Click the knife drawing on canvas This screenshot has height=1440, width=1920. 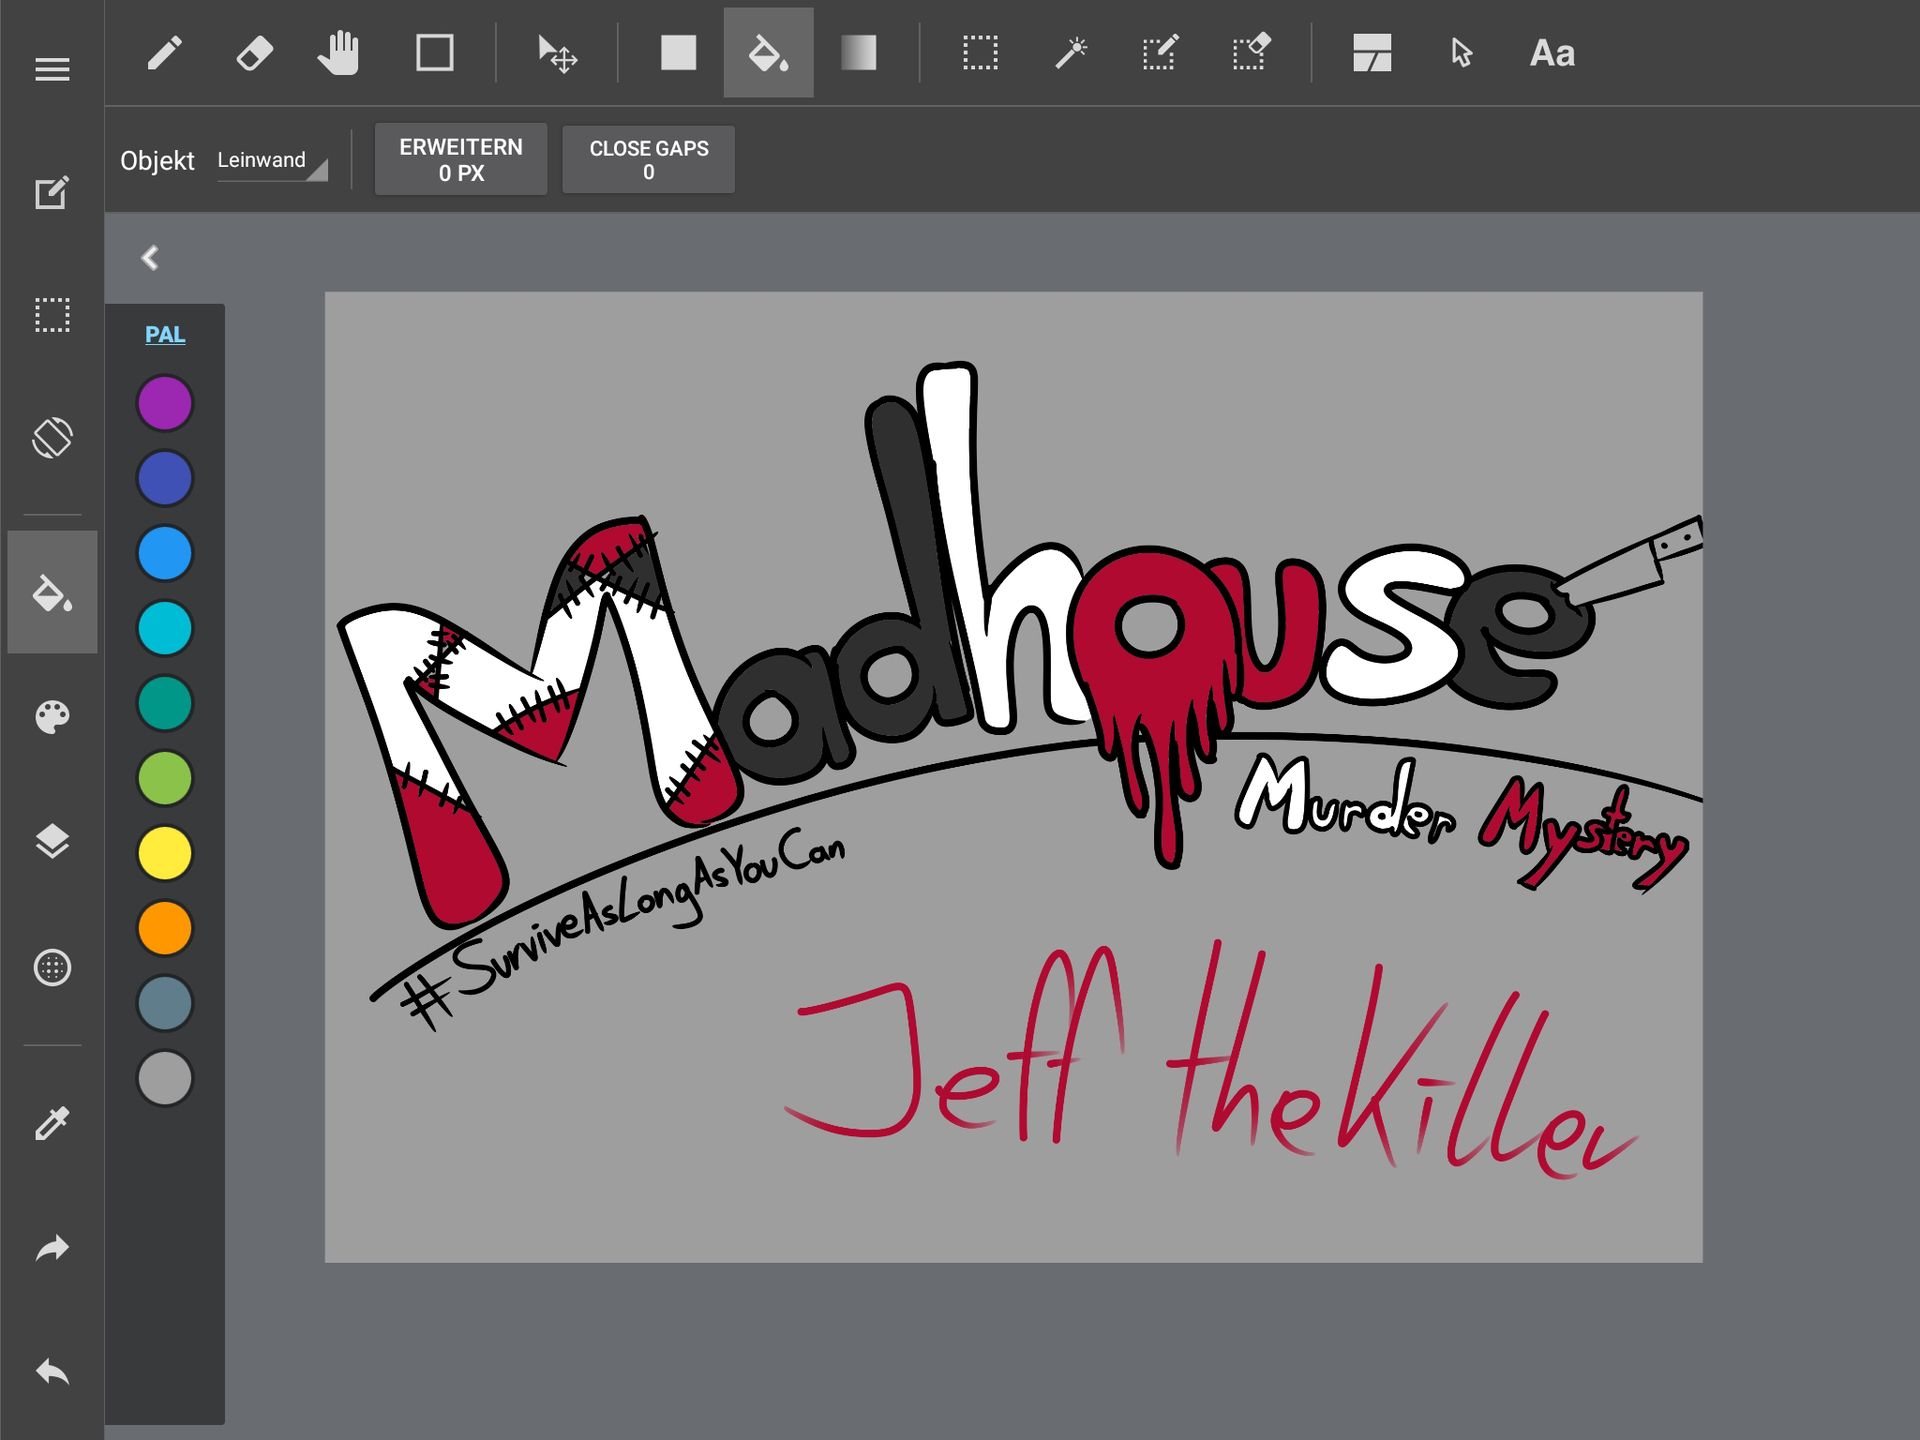coord(1630,560)
